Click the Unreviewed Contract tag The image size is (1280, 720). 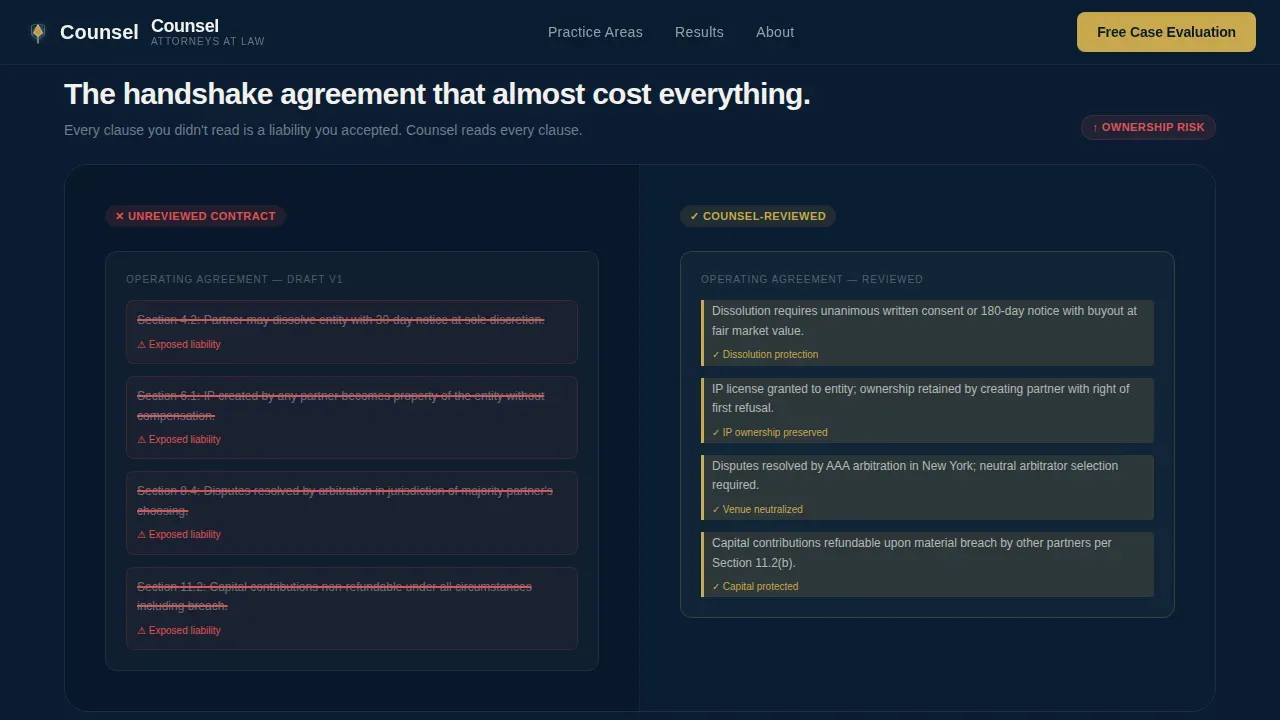[195, 216]
